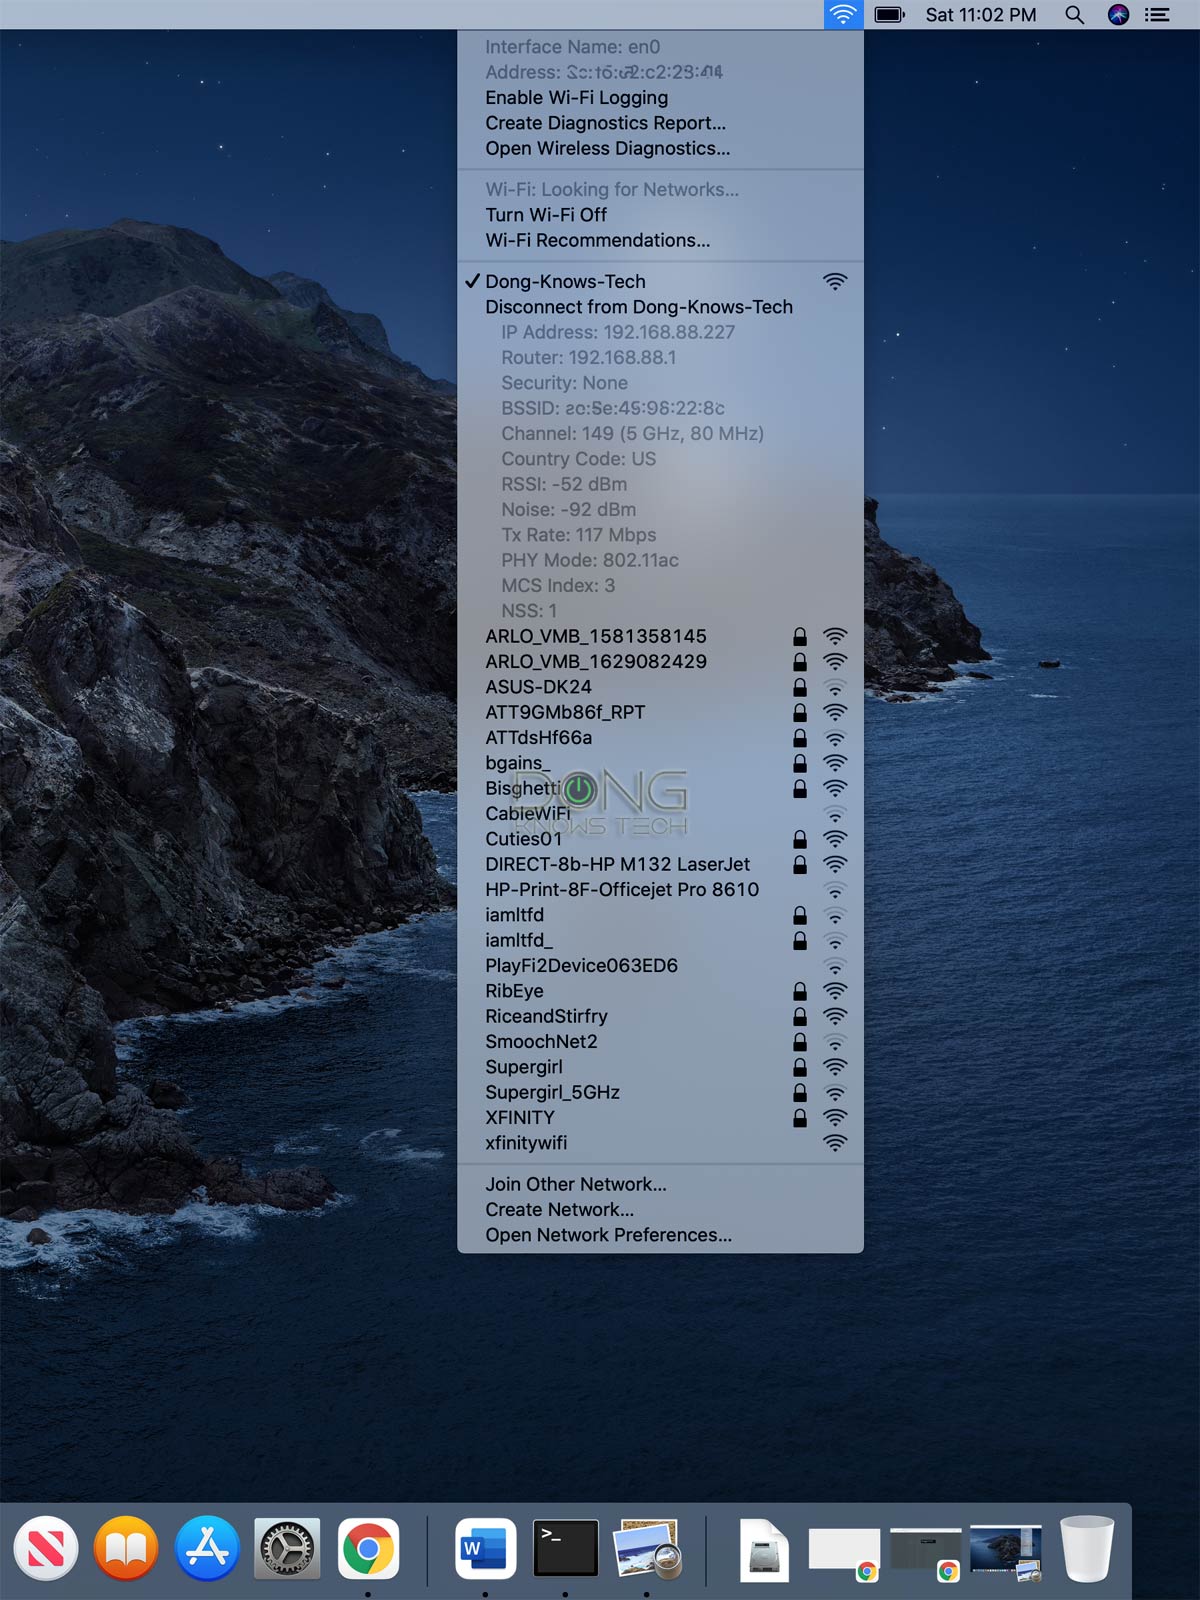Click the lock icon beside XFINITY
Image resolution: width=1200 pixels, height=1600 pixels.
tap(800, 1117)
